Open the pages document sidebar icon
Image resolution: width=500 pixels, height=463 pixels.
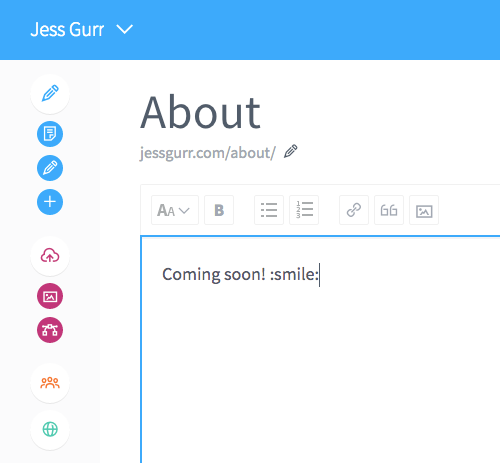50,134
